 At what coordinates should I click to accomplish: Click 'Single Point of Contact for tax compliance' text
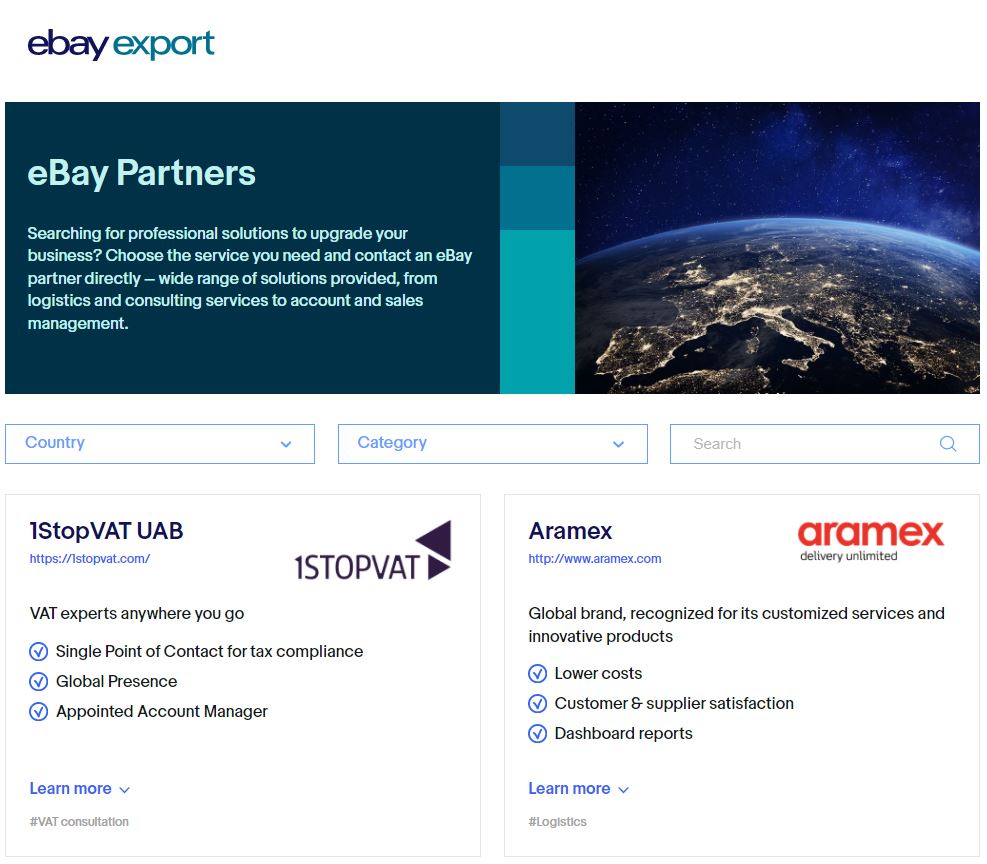[210, 651]
